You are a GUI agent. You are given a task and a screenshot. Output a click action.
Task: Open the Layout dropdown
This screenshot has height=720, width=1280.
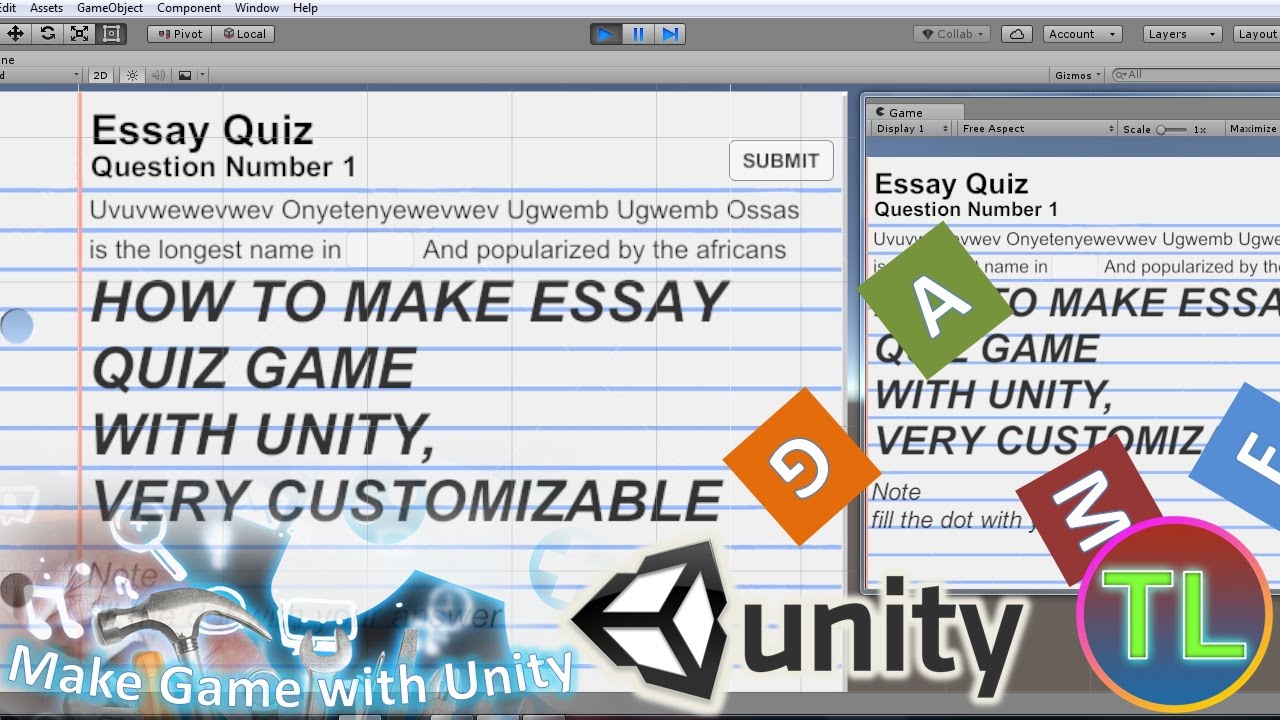coord(1256,34)
